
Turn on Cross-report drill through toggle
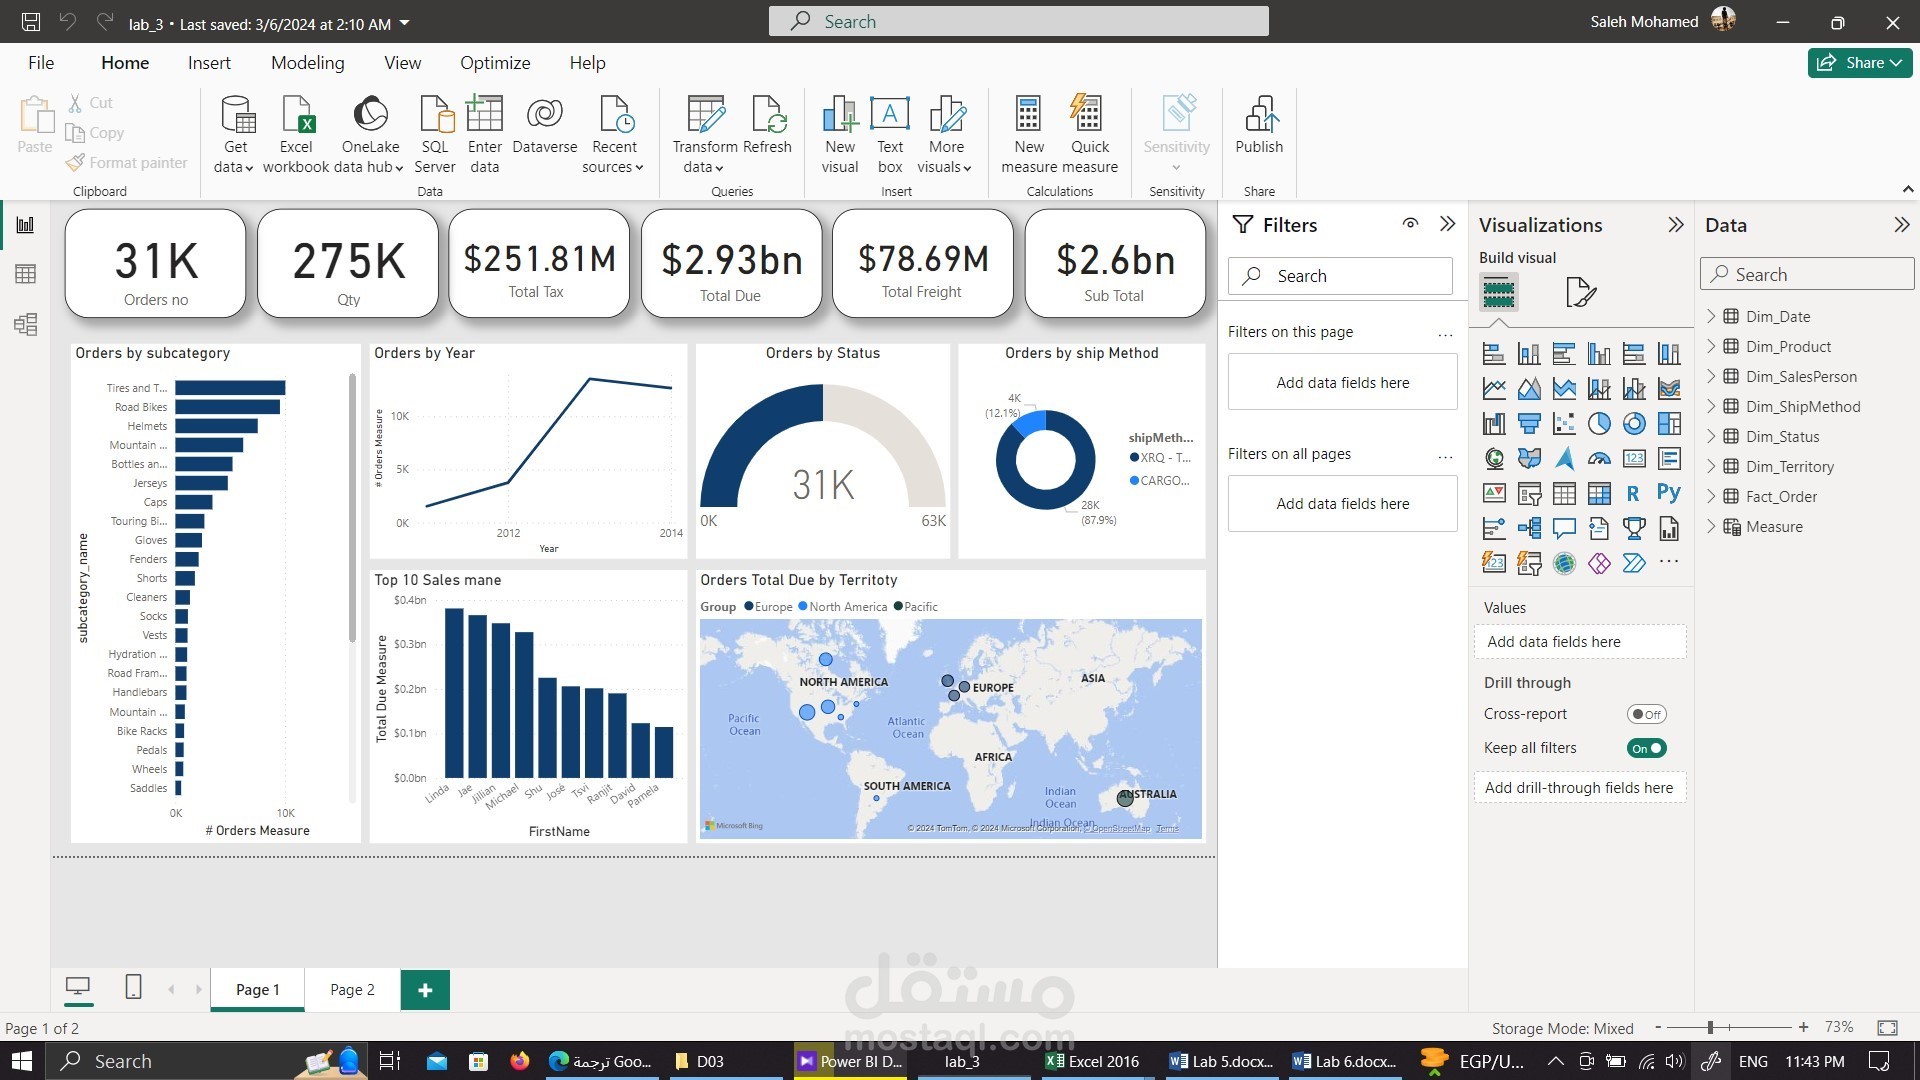tap(1645, 714)
